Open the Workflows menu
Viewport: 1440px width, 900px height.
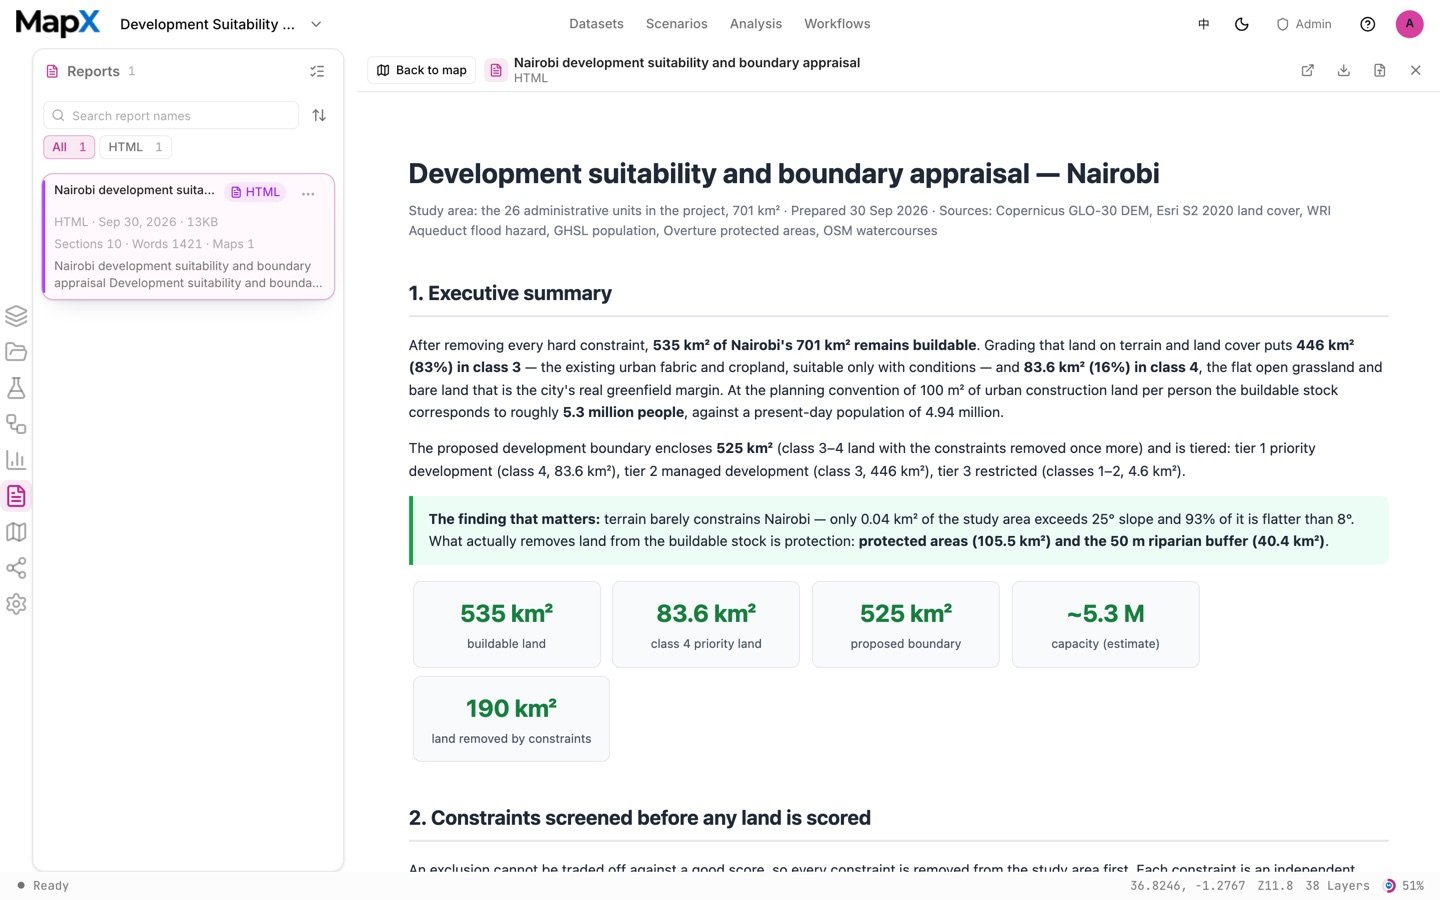point(837,24)
